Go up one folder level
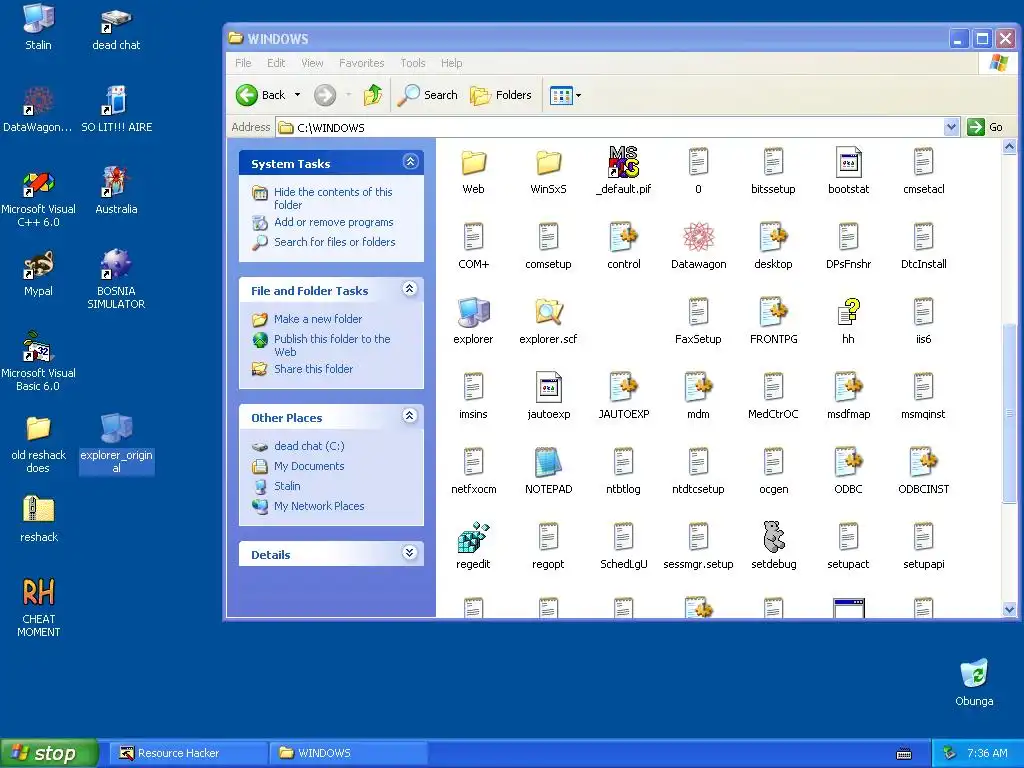 [x=373, y=95]
